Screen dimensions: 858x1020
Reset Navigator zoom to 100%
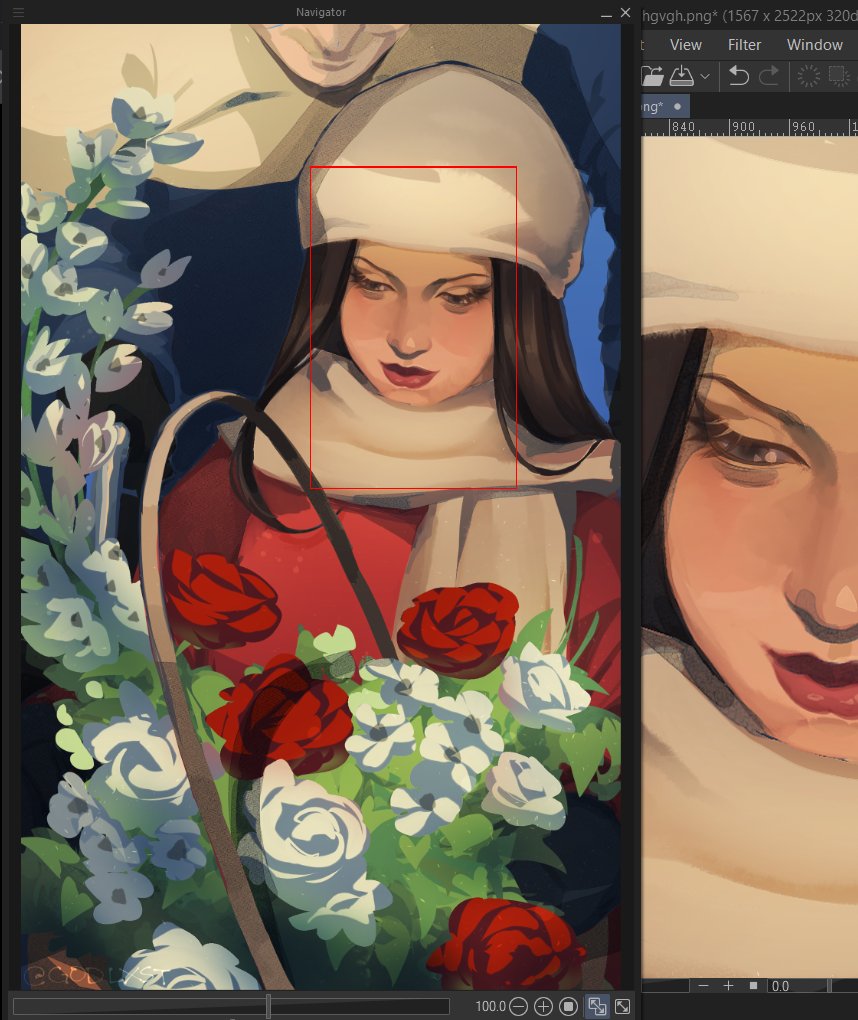click(569, 1006)
